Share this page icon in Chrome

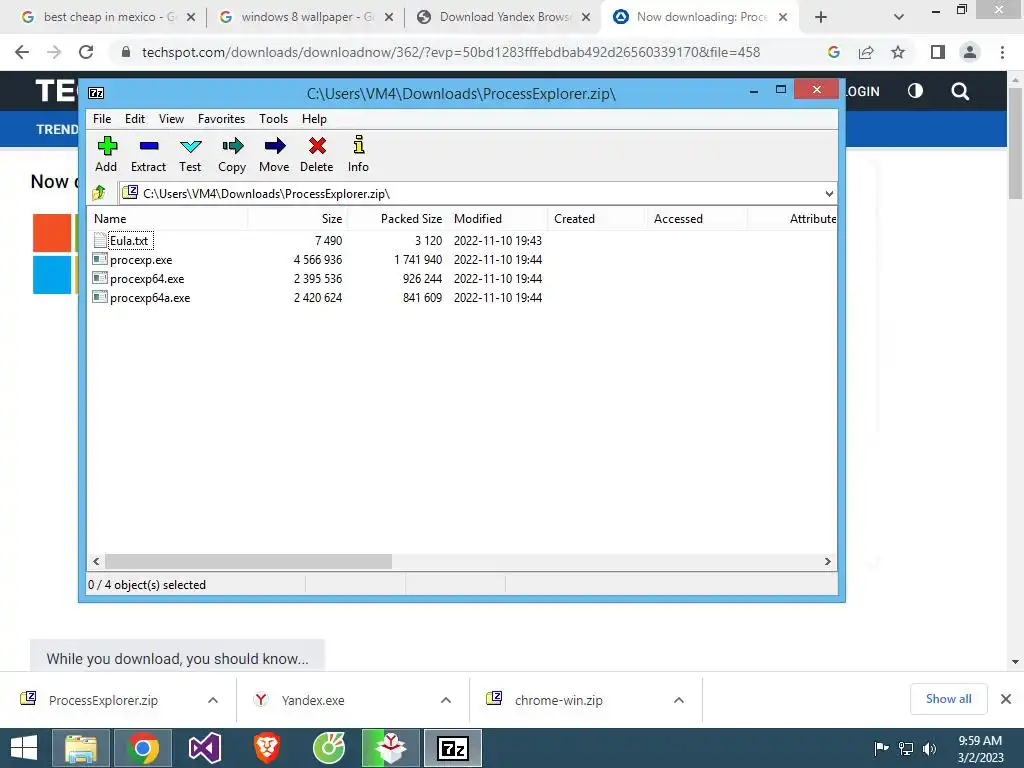866,52
